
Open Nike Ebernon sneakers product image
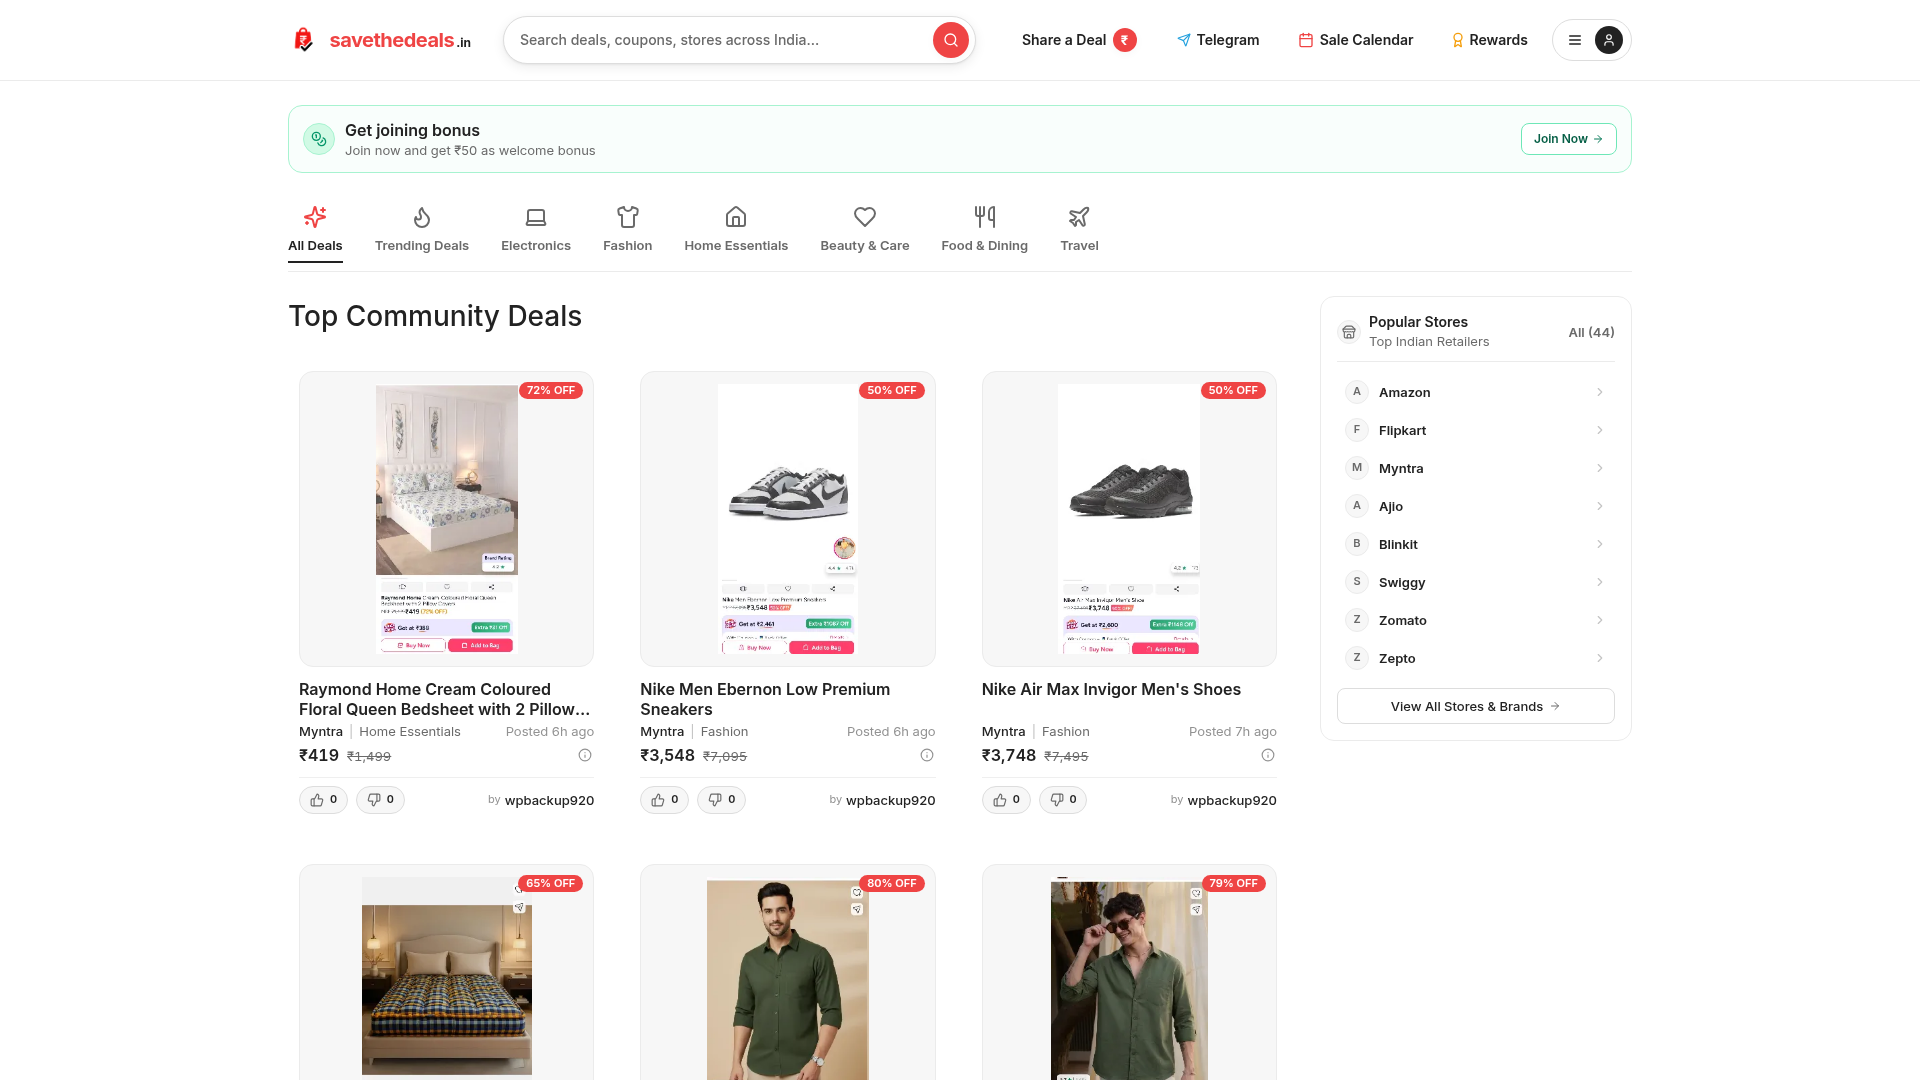coord(788,519)
